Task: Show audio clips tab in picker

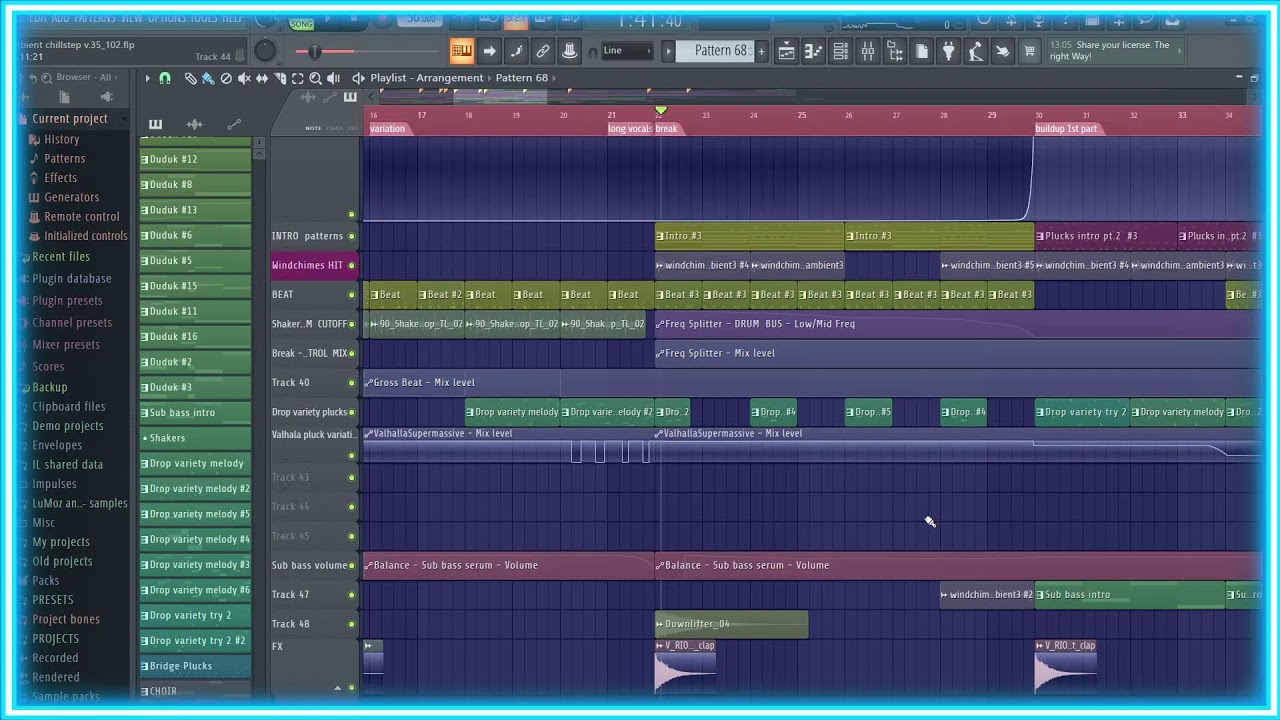Action: [195, 124]
